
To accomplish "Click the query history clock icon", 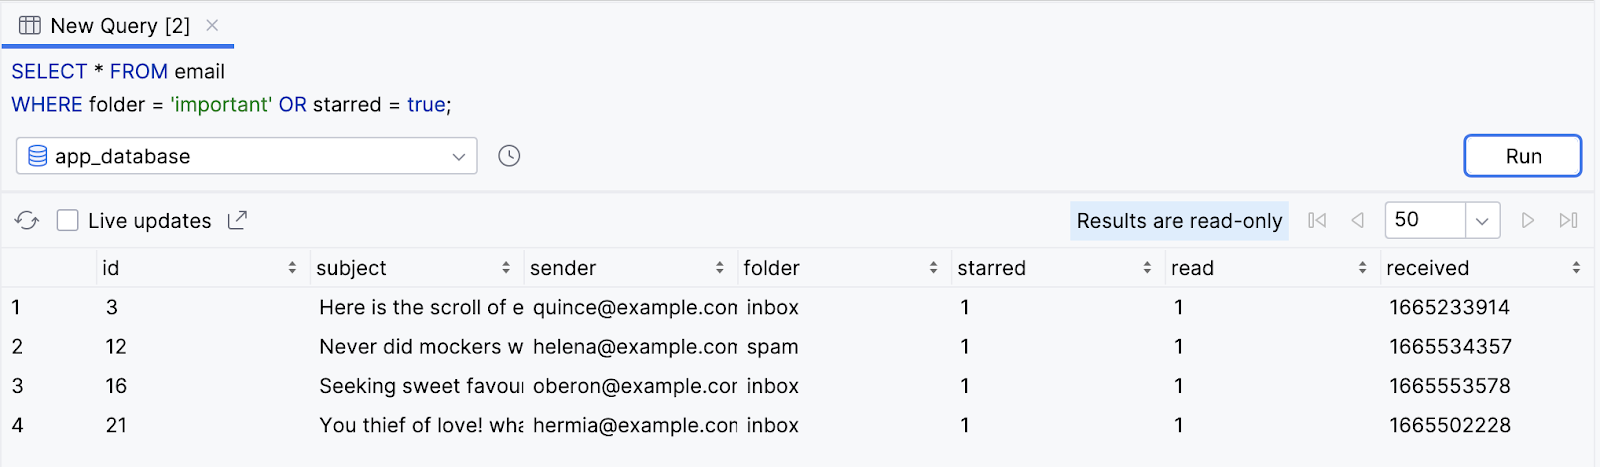I will pyautogui.click(x=509, y=156).
